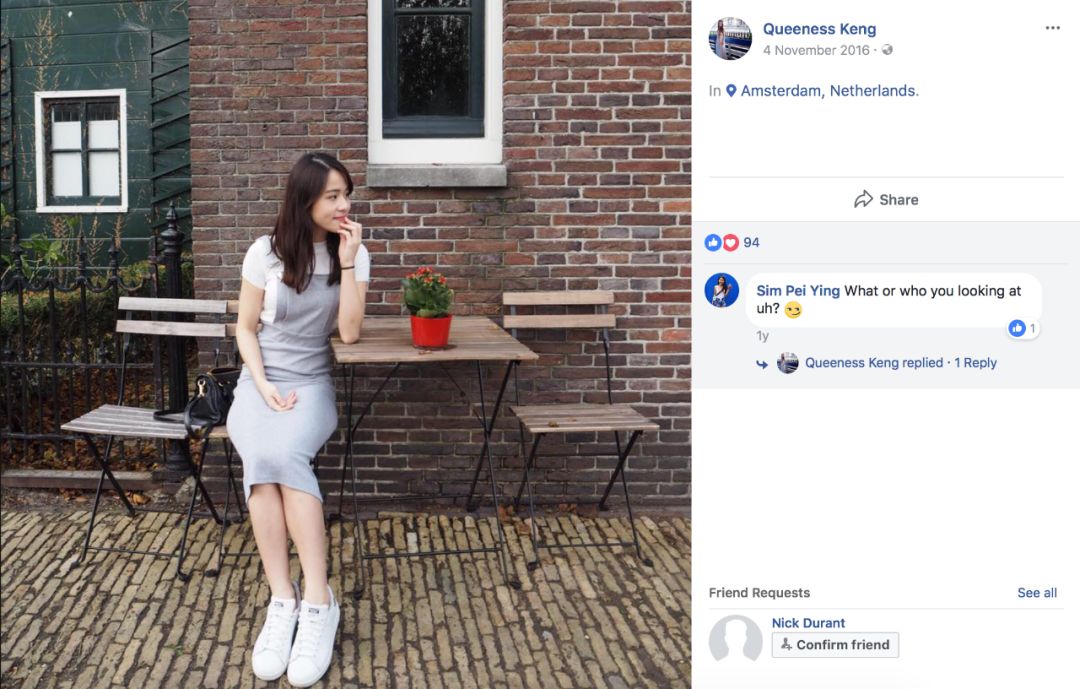This screenshot has height=689, width=1080.
Task: Click the love heart reaction icon
Action: click(x=730, y=243)
